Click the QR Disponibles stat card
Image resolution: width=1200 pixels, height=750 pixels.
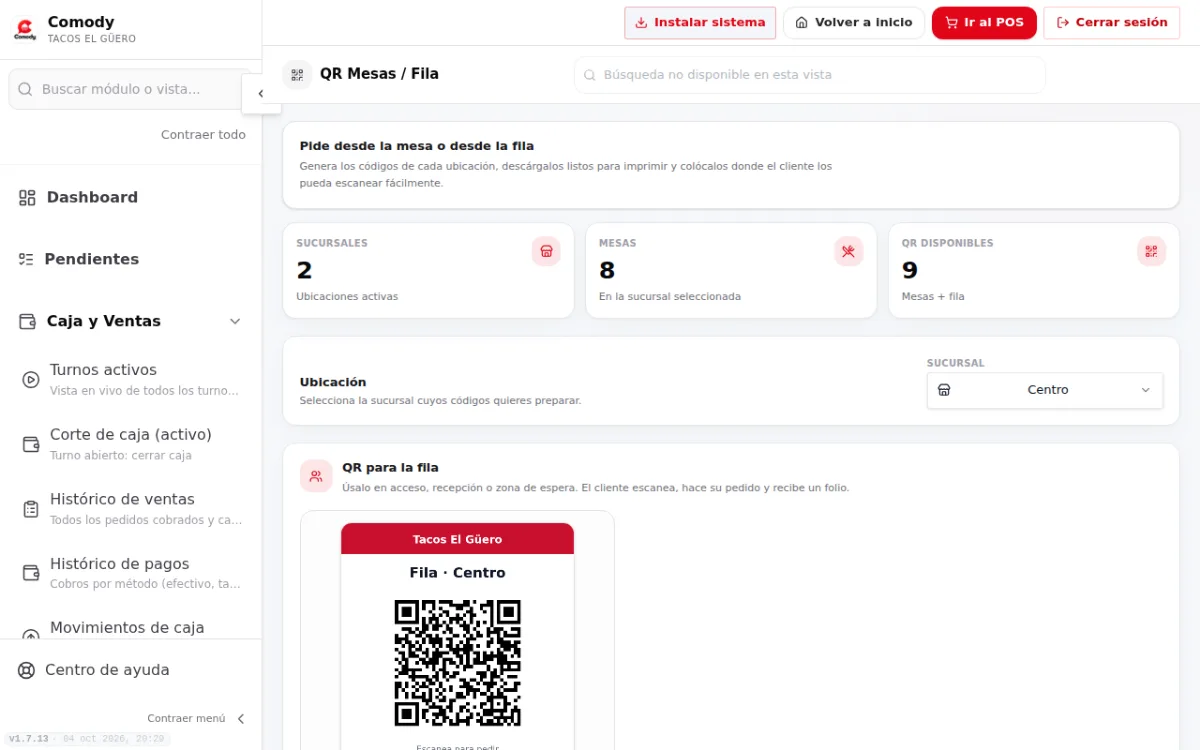pyautogui.click(x=1034, y=270)
